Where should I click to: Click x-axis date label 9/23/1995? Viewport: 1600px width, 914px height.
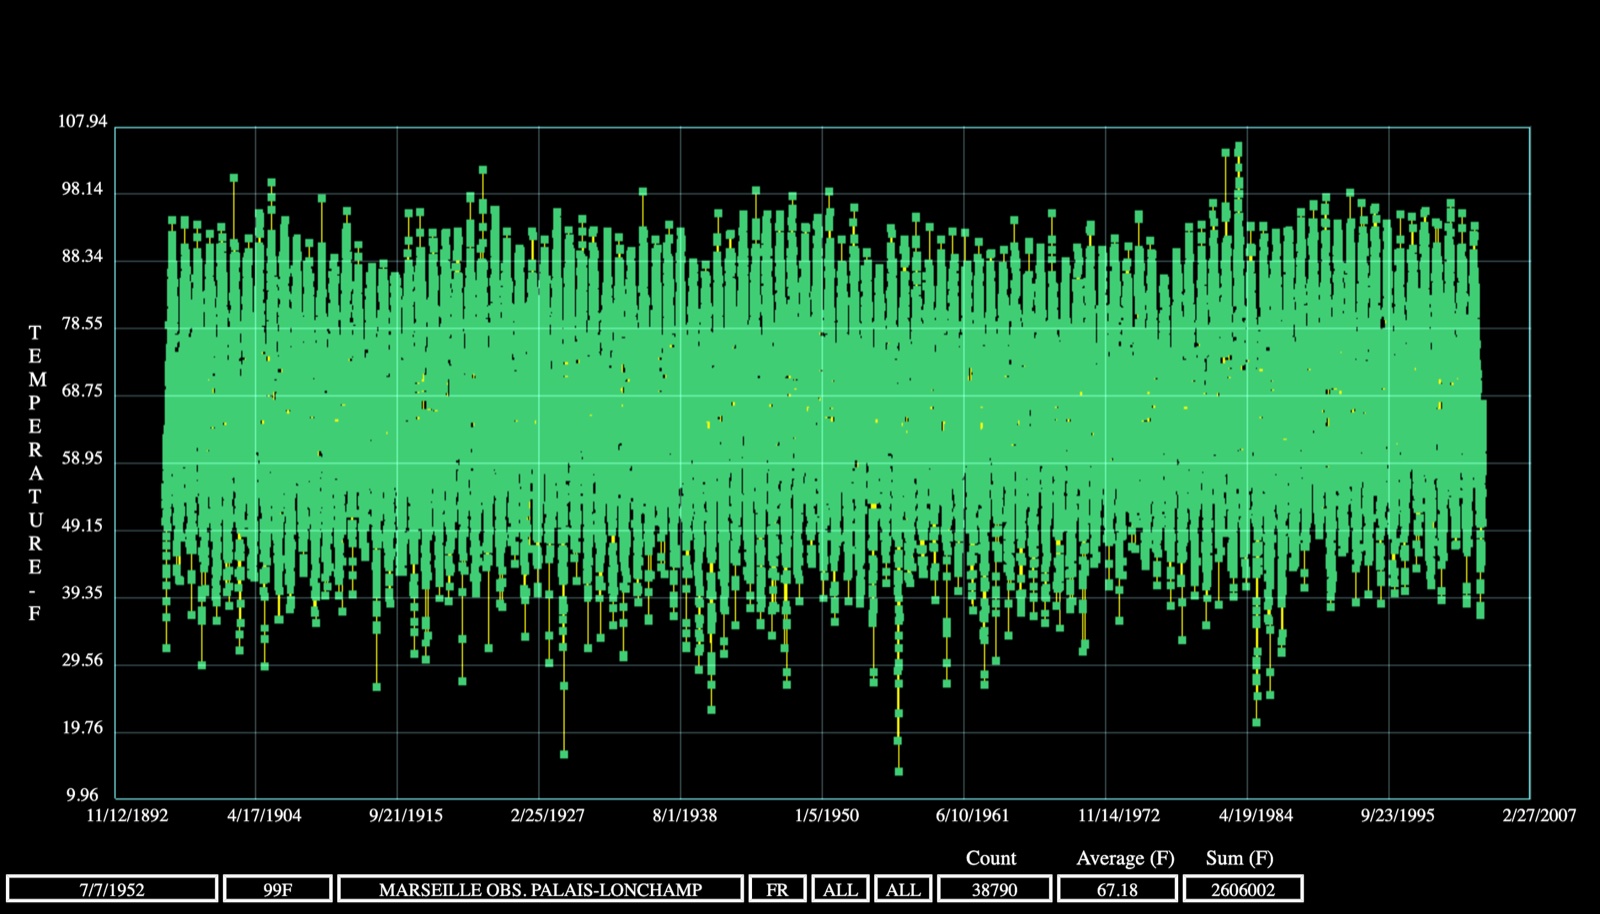pos(1398,815)
